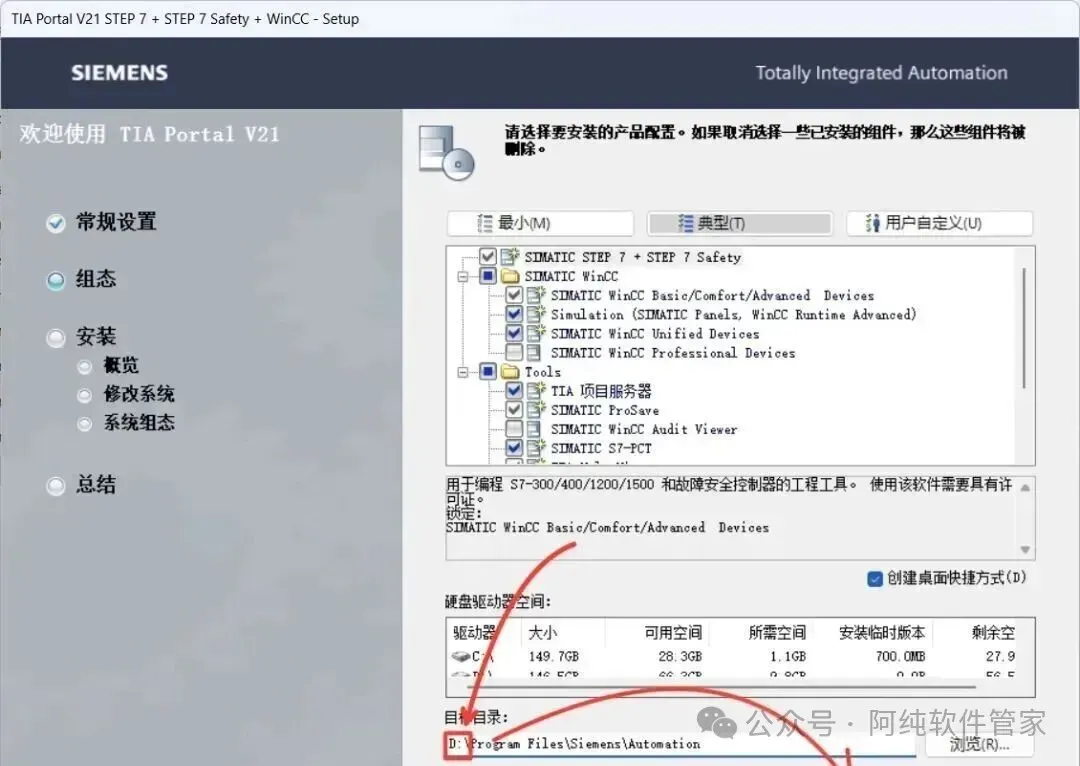Click the TIA 项目服务器 package icon
Screen dimensions: 1080x766
(x=536, y=391)
